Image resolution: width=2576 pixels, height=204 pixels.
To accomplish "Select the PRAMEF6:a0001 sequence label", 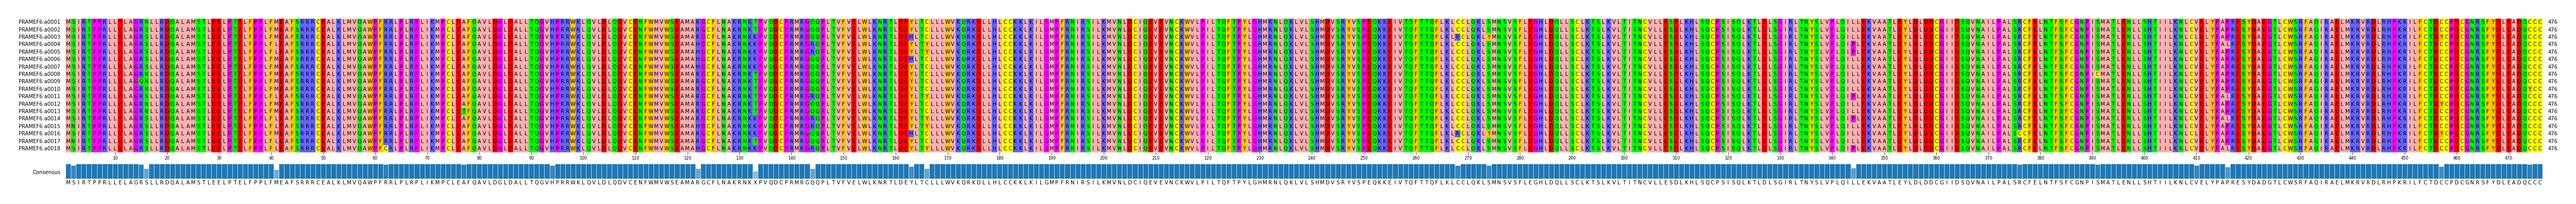I will click(39, 22).
